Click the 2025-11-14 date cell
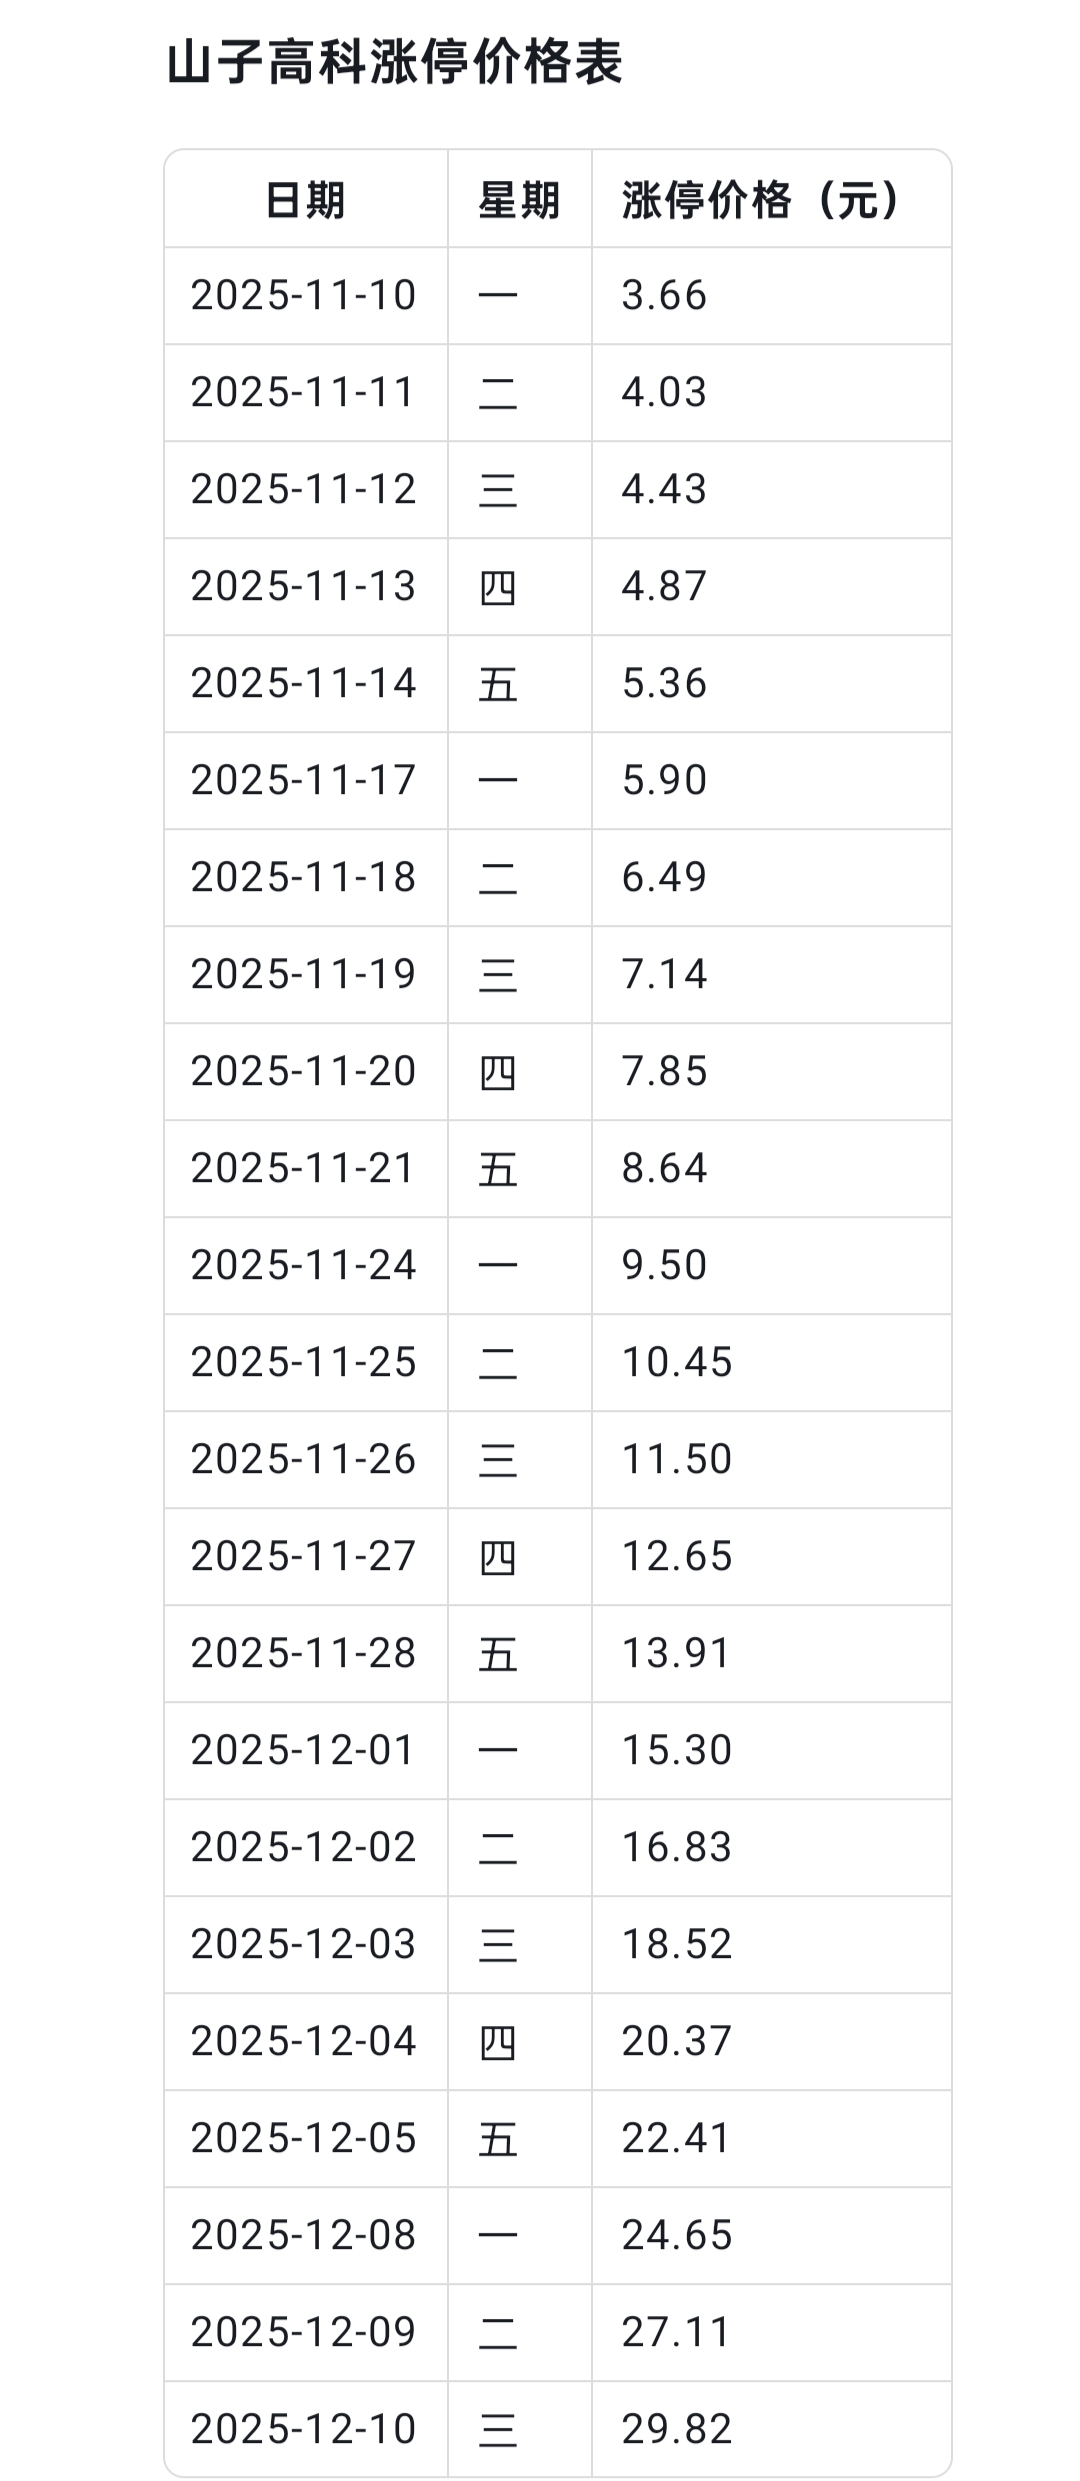This screenshot has height=2481, width=1080. 303,683
